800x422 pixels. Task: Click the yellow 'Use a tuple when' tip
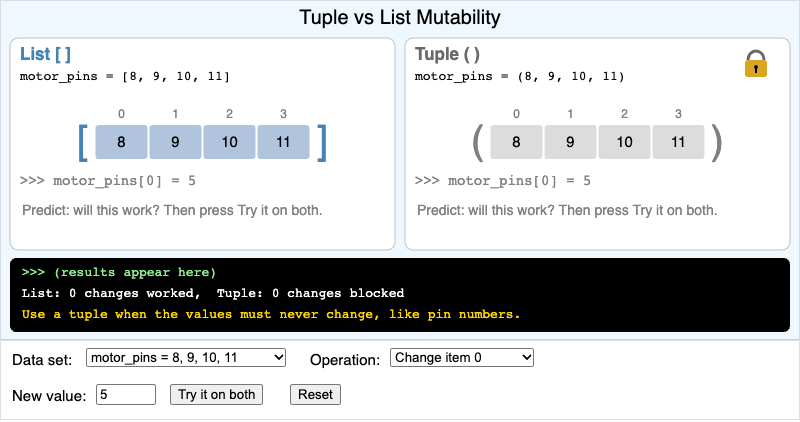(271, 314)
